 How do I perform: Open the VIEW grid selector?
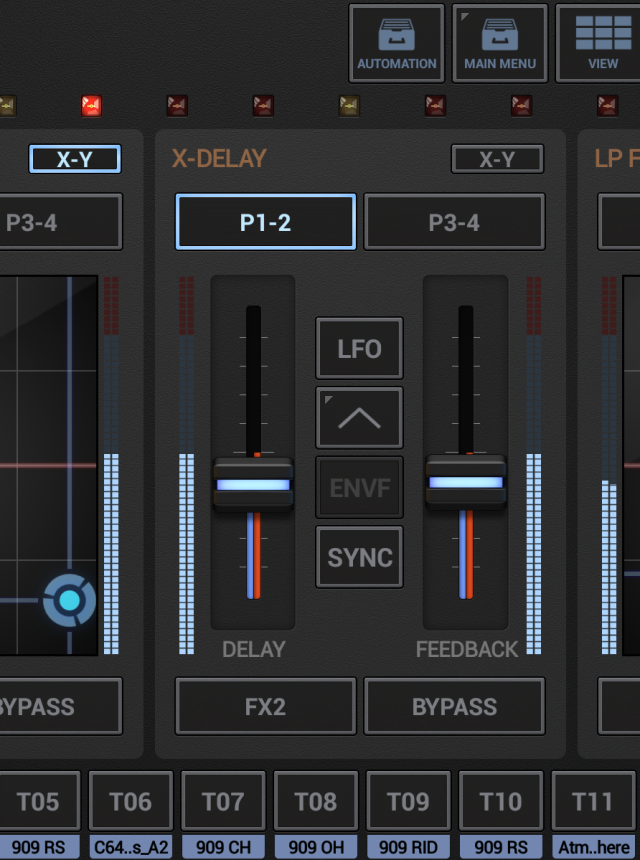click(x=599, y=43)
